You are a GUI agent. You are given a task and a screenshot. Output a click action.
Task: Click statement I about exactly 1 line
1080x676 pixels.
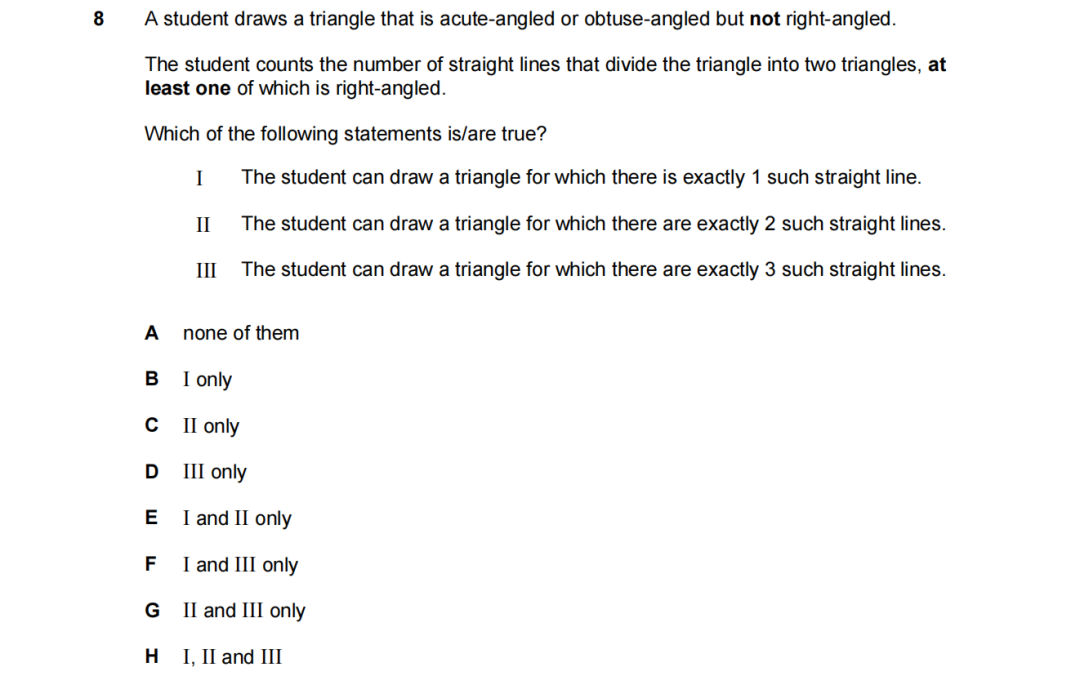coord(559,178)
